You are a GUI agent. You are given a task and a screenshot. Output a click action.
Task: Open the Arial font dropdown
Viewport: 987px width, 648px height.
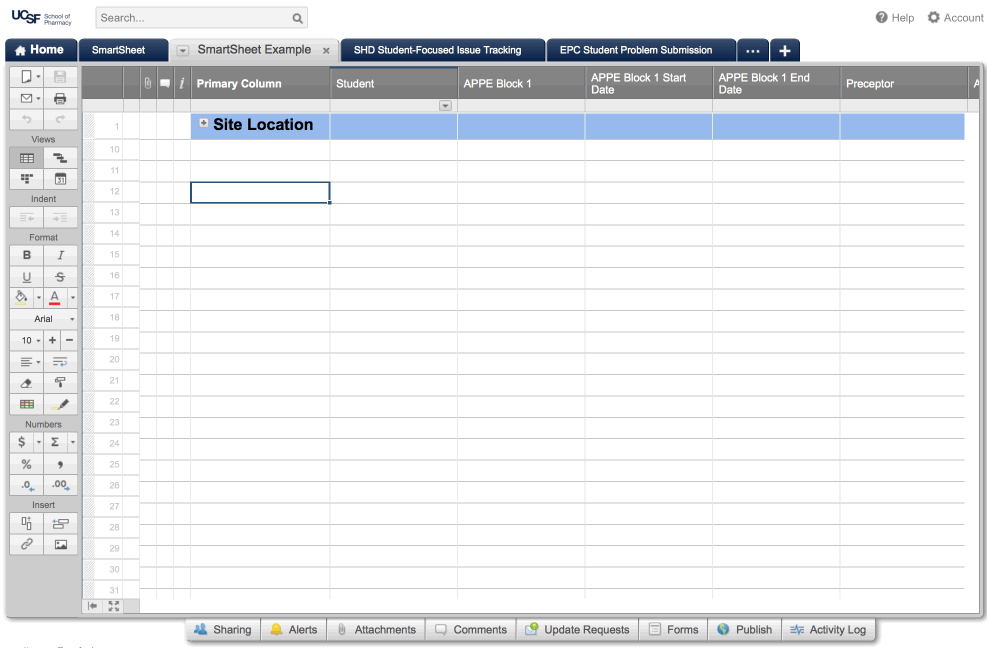(x=43, y=319)
